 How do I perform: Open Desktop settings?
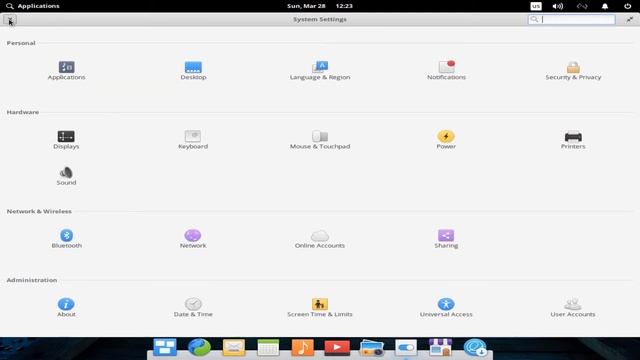[193, 70]
